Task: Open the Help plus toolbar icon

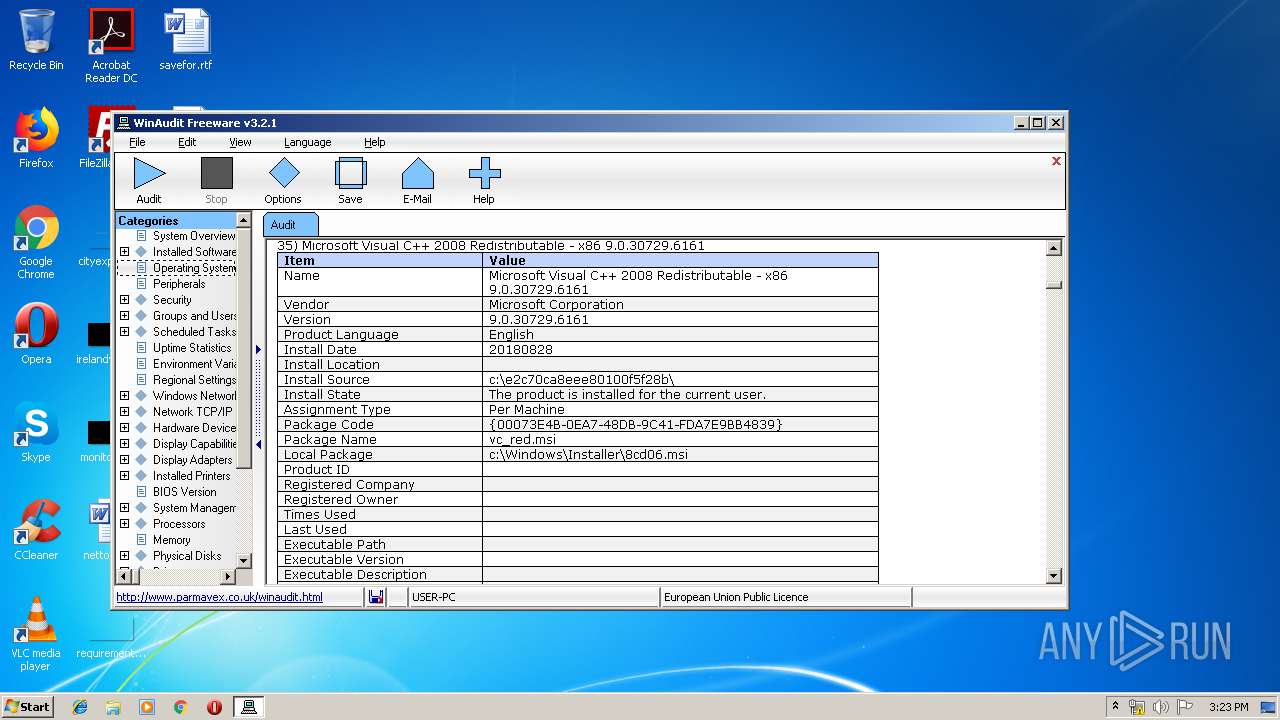Action: point(484,180)
